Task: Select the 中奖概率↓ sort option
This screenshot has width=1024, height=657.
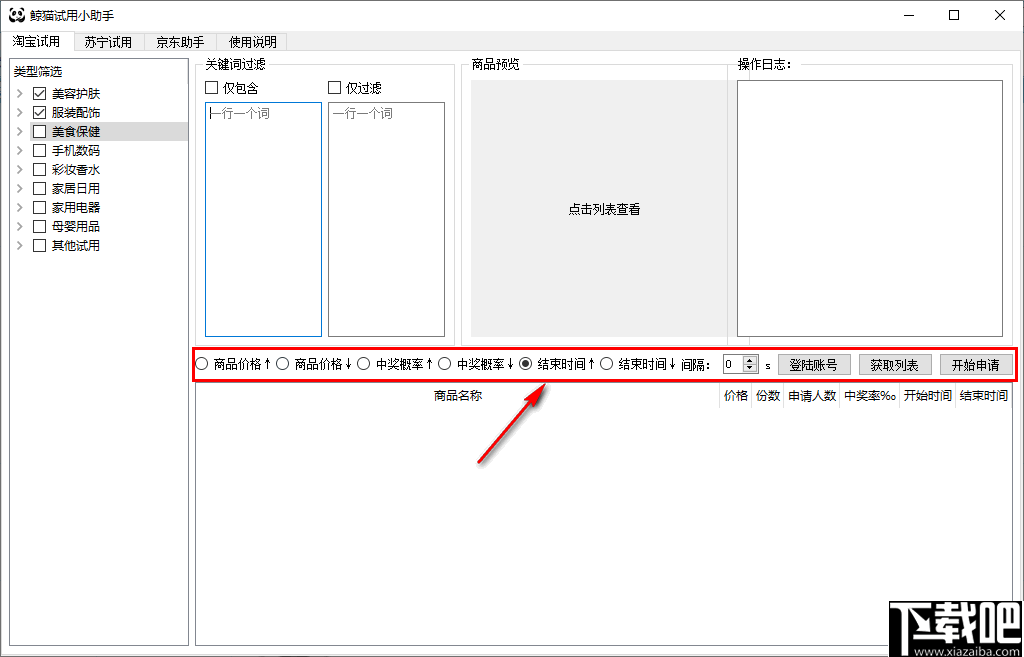Action: pos(444,363)
